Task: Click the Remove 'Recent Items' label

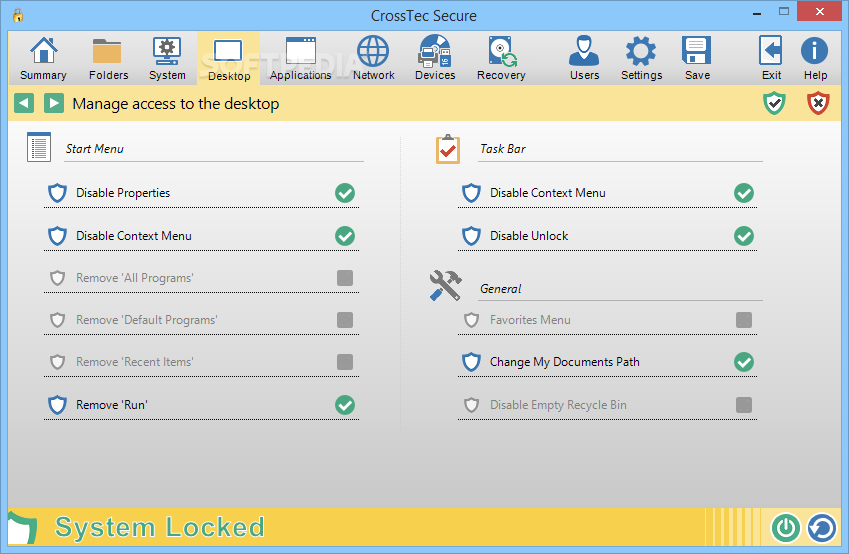Action: 135,362
